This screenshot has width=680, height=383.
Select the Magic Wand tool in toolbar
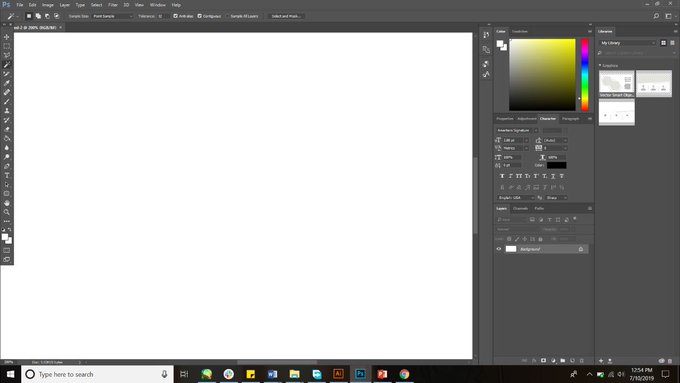[x=7, y=65]
